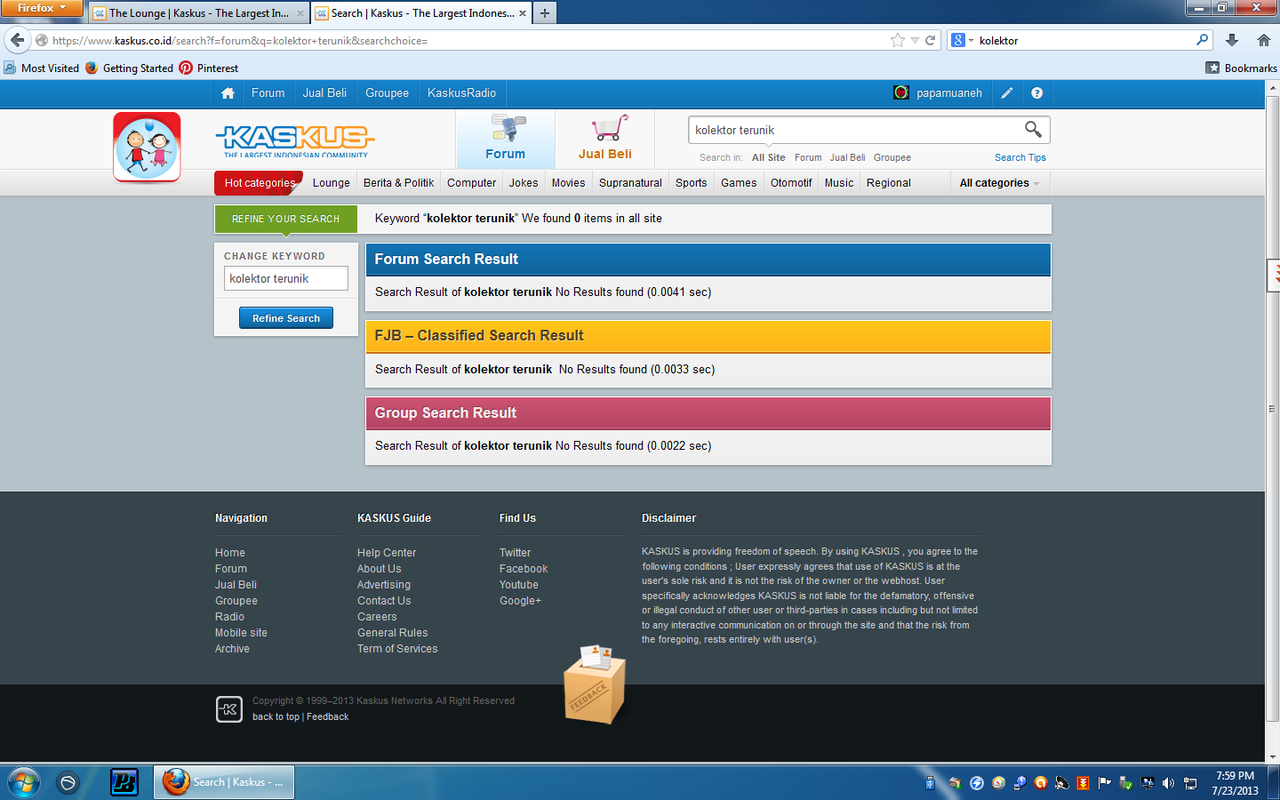Click the feedback cardboard box icon
This screenshot has height=800, width=1280.
pyautogui.click(x=595, y=685)
